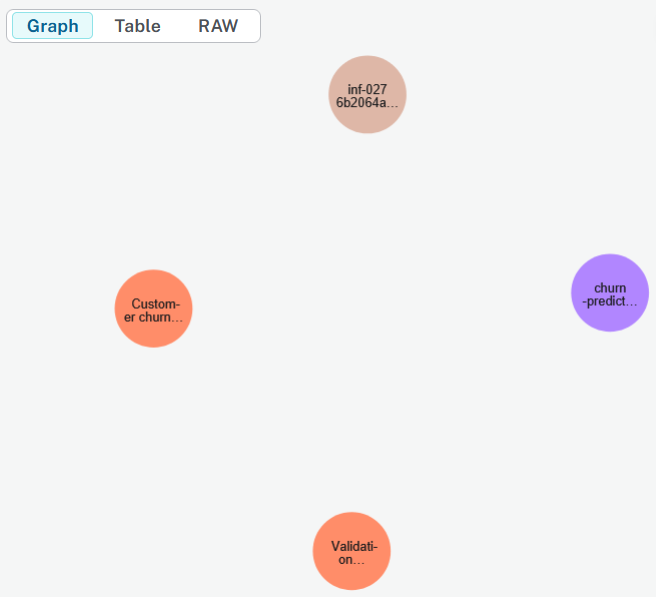Inspect the Customer churn graph node
Screen dimensions: 656x597
click(x=153, y=309)
